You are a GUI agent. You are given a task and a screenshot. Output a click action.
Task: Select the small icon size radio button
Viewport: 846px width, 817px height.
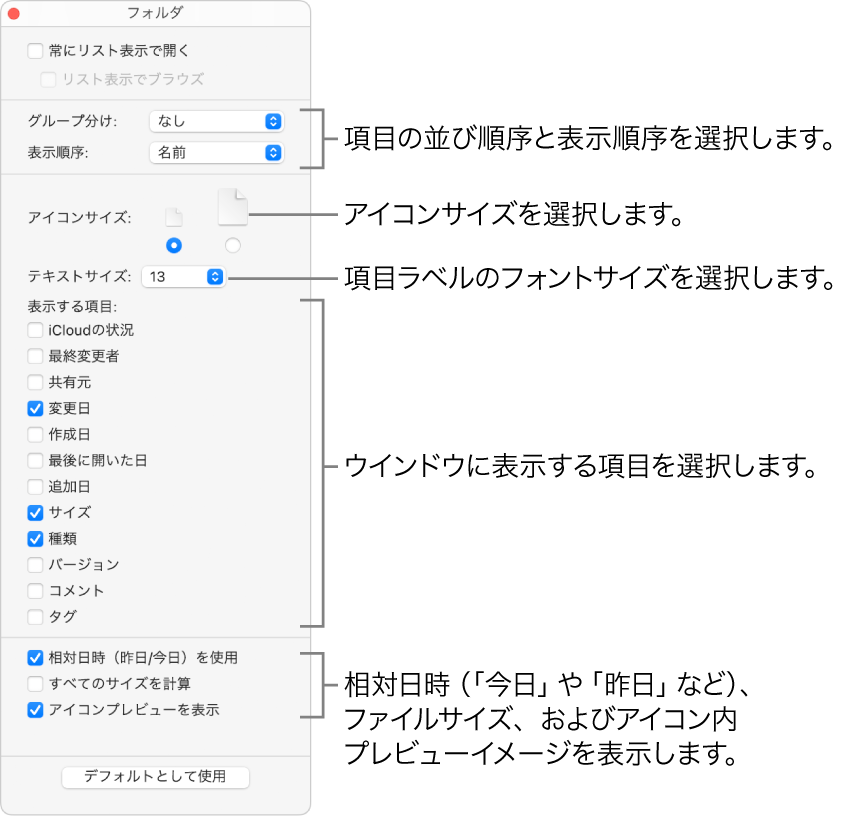(x=174, y=244)
